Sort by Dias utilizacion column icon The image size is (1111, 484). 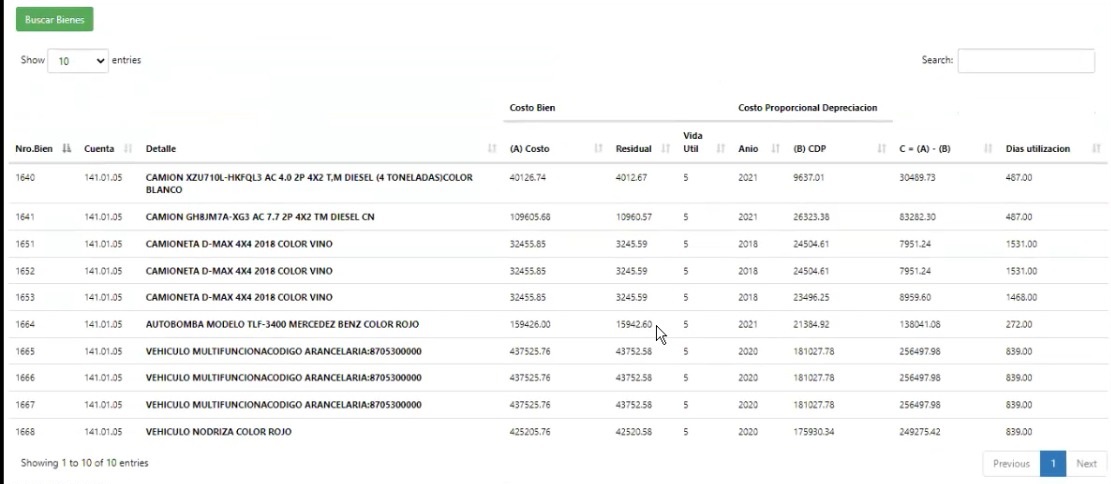1096,149
